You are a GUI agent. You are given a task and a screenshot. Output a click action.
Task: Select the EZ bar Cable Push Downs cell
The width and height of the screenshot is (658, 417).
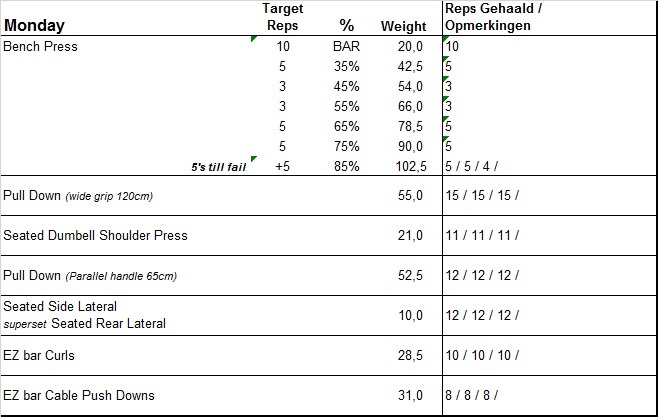(x=79, y=395)
